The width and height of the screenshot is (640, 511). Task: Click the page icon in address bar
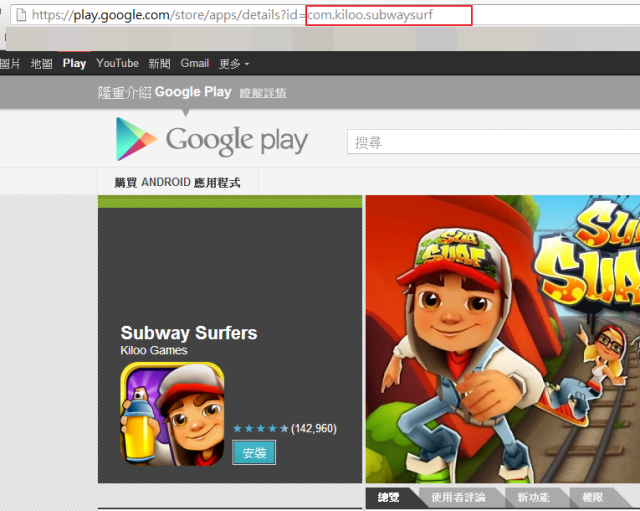point(20,15)
